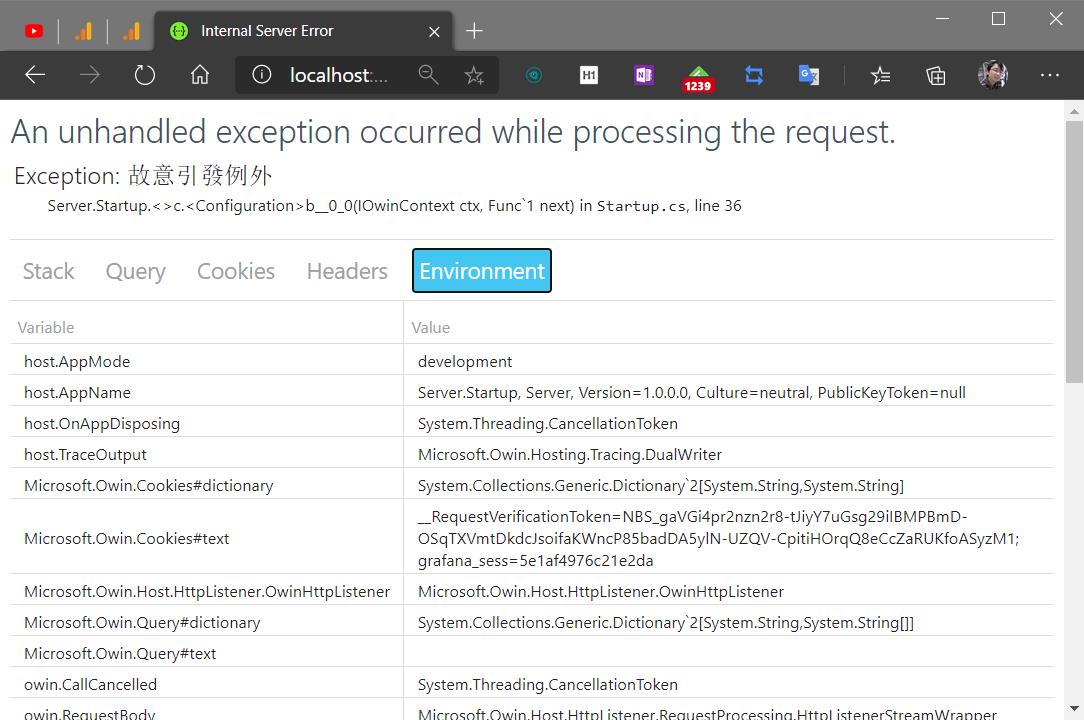Open the Google Translate extension

[807, 75]
